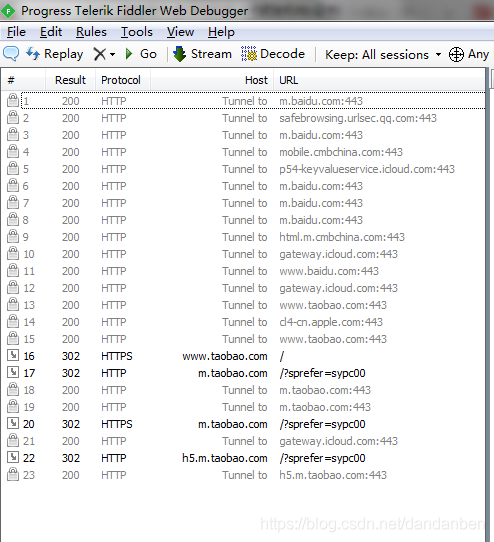Open the Rules menu
494x542 pixels.
point(91,32)
